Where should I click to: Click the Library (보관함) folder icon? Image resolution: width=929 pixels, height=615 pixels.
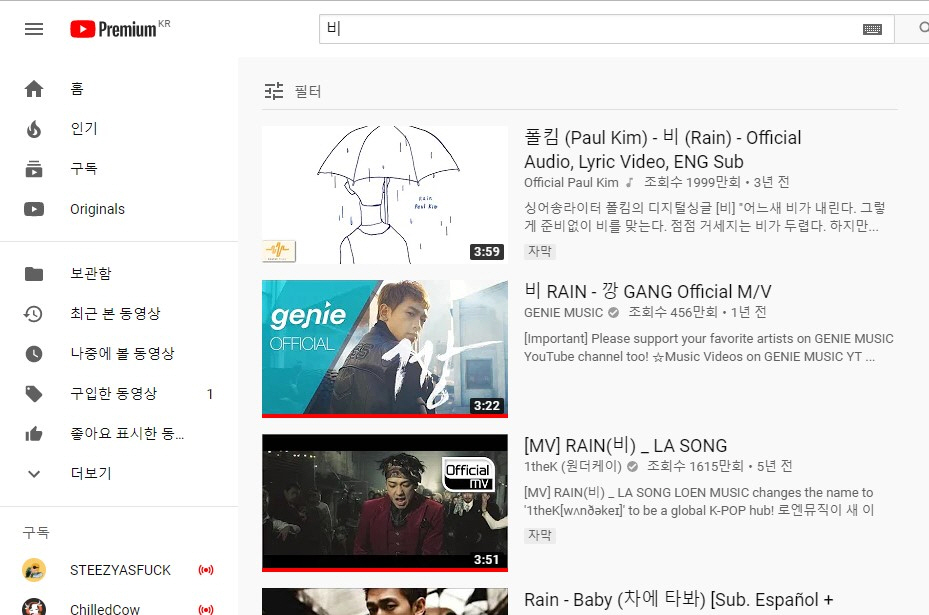tap(34, 274)
